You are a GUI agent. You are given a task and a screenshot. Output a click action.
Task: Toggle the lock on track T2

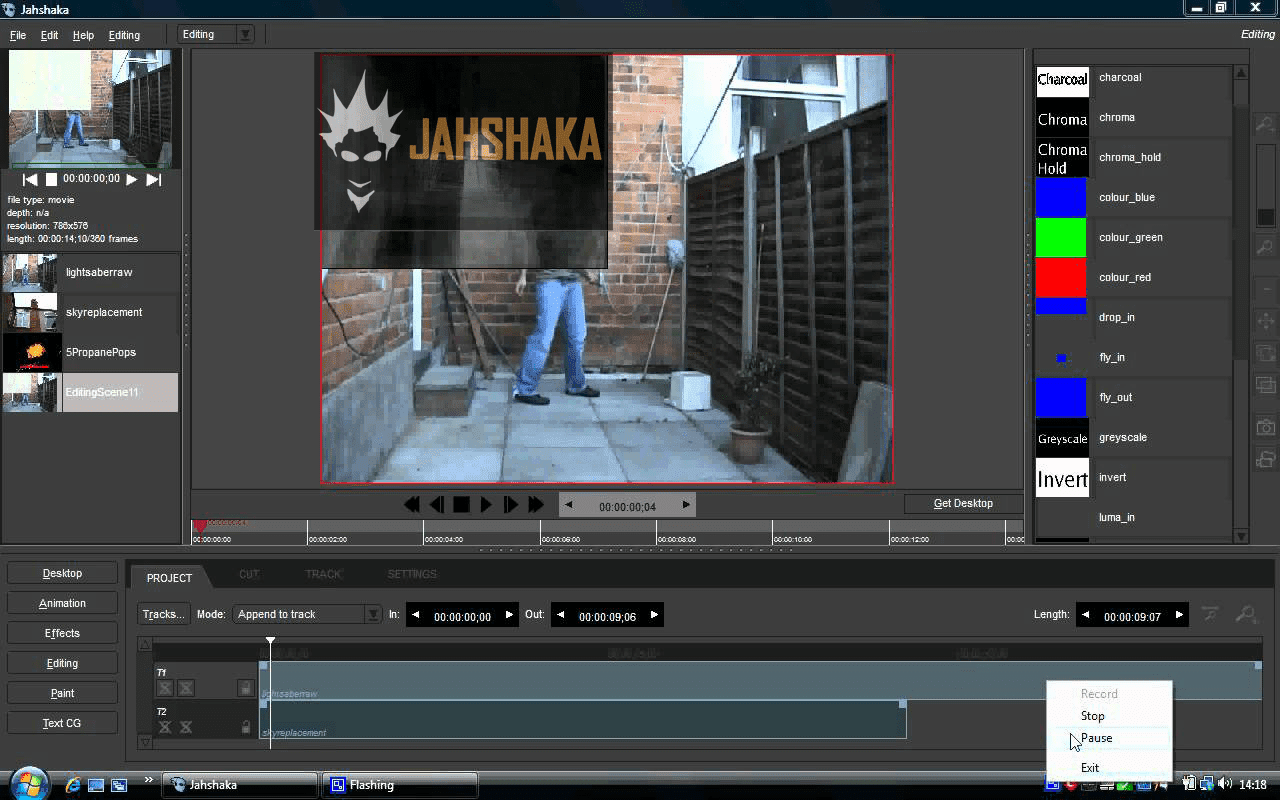click(246, 727)
